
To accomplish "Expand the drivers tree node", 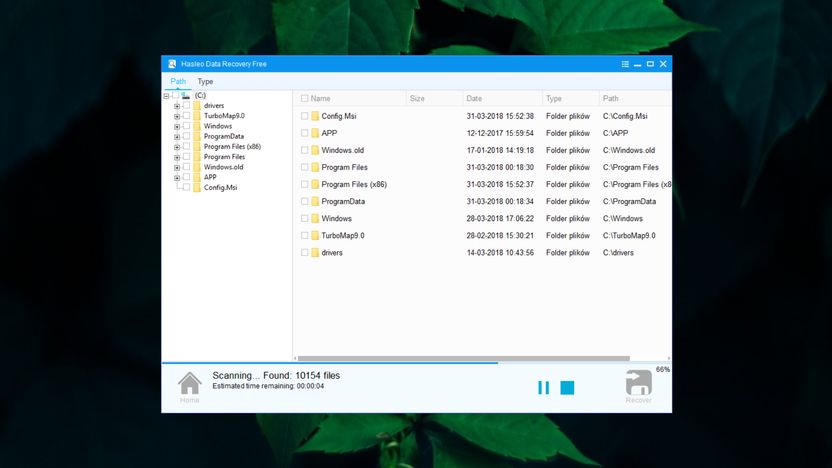I will pyautogui.click(x=177, y=106).
